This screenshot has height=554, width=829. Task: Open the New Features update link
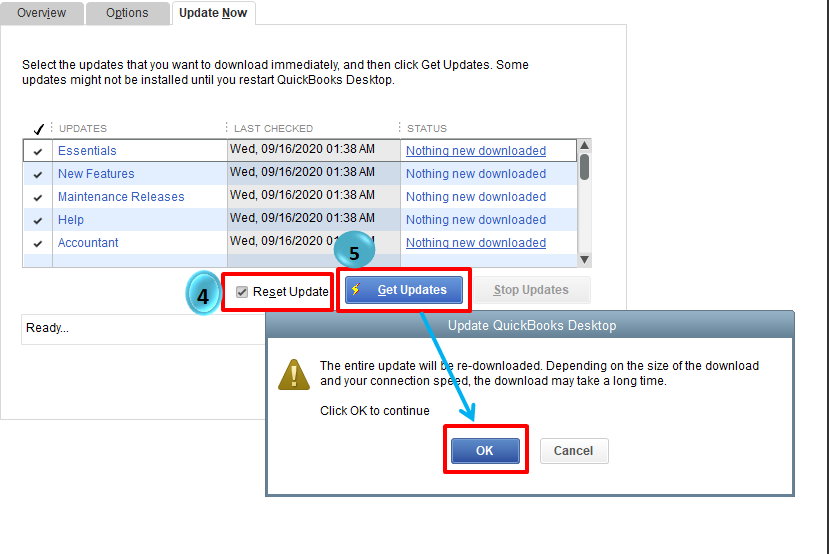tap(96, 173)
